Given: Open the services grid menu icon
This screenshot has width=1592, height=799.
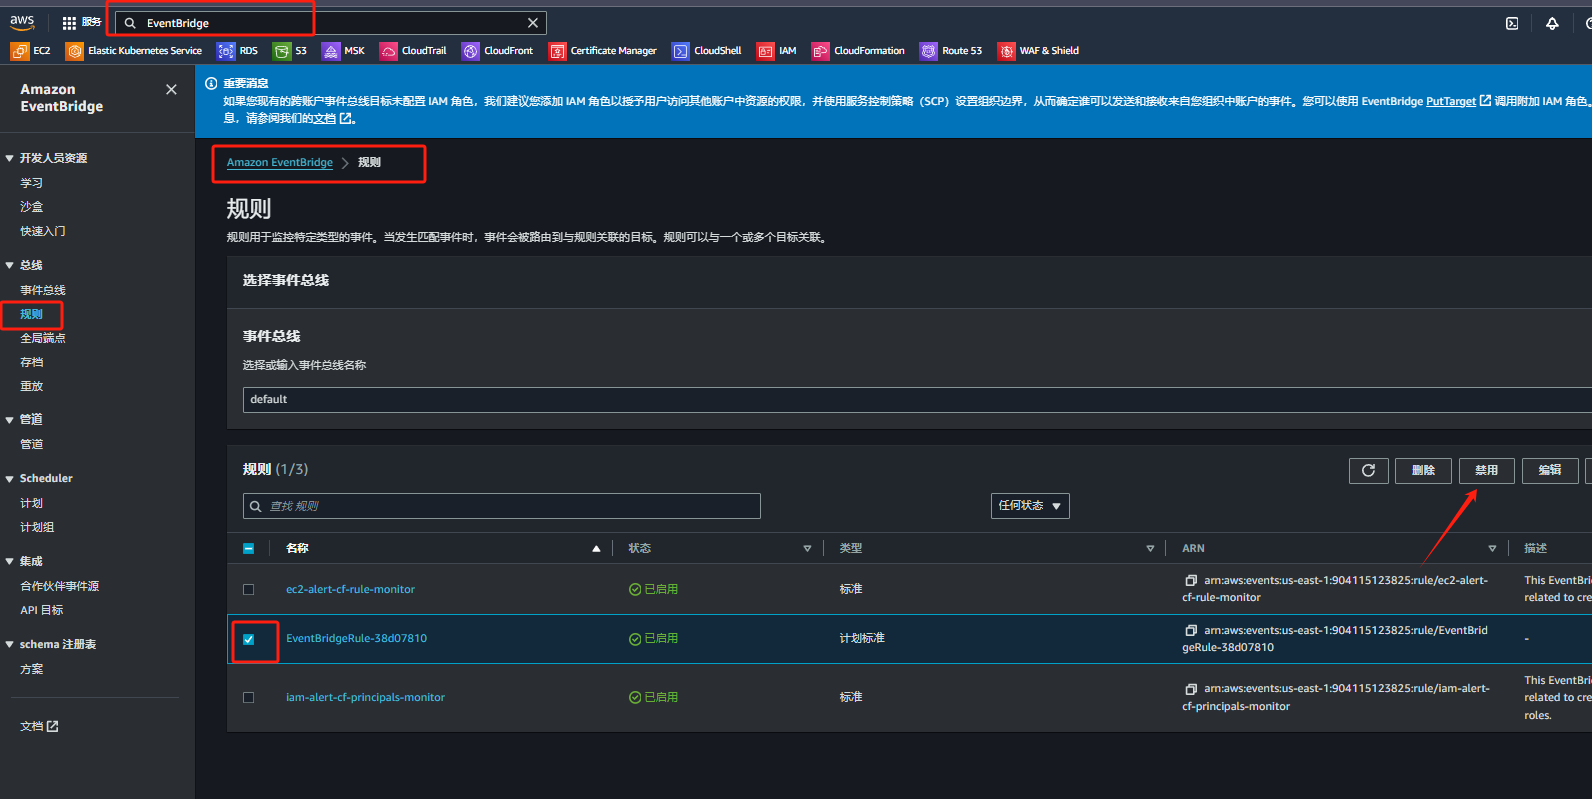Looking at the screenshot, I should tap(69, 23).
